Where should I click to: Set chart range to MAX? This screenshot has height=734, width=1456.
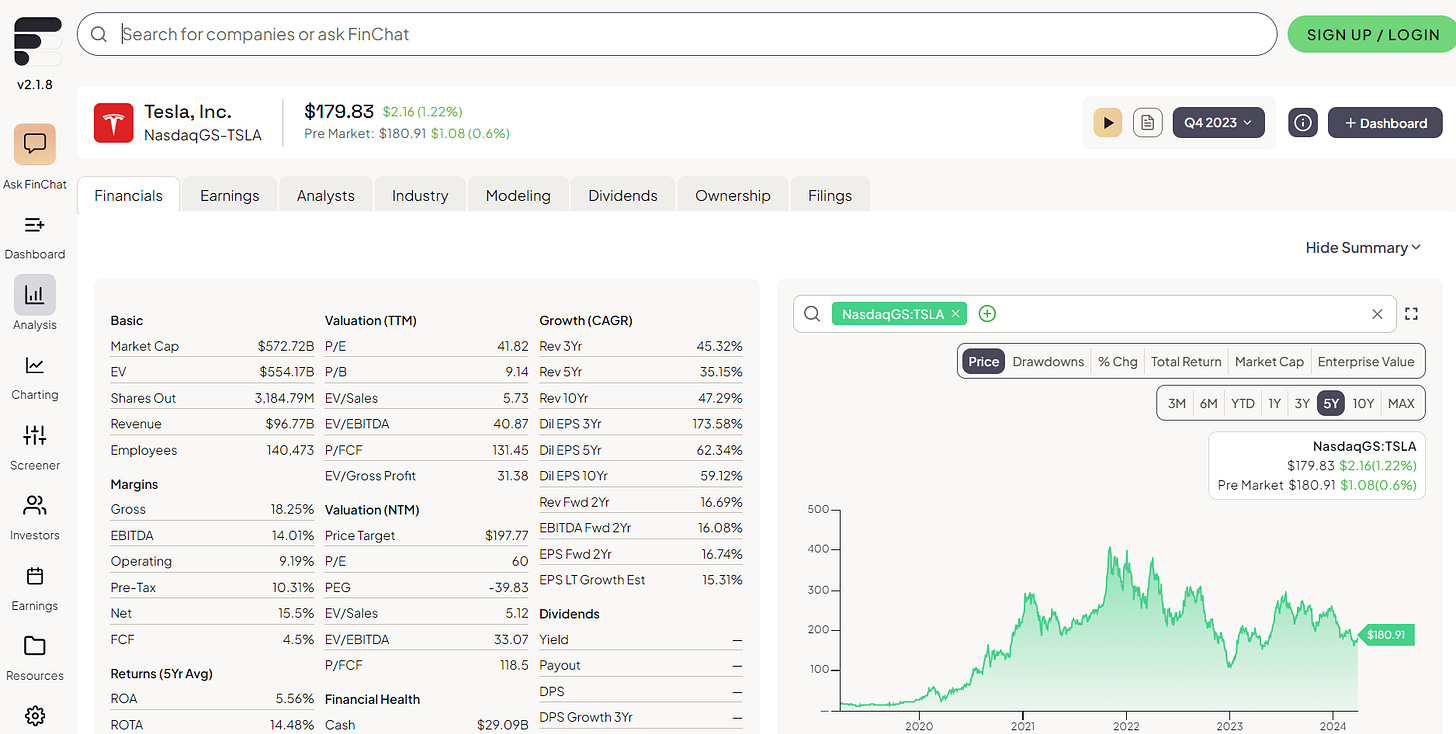[1401, 403]
